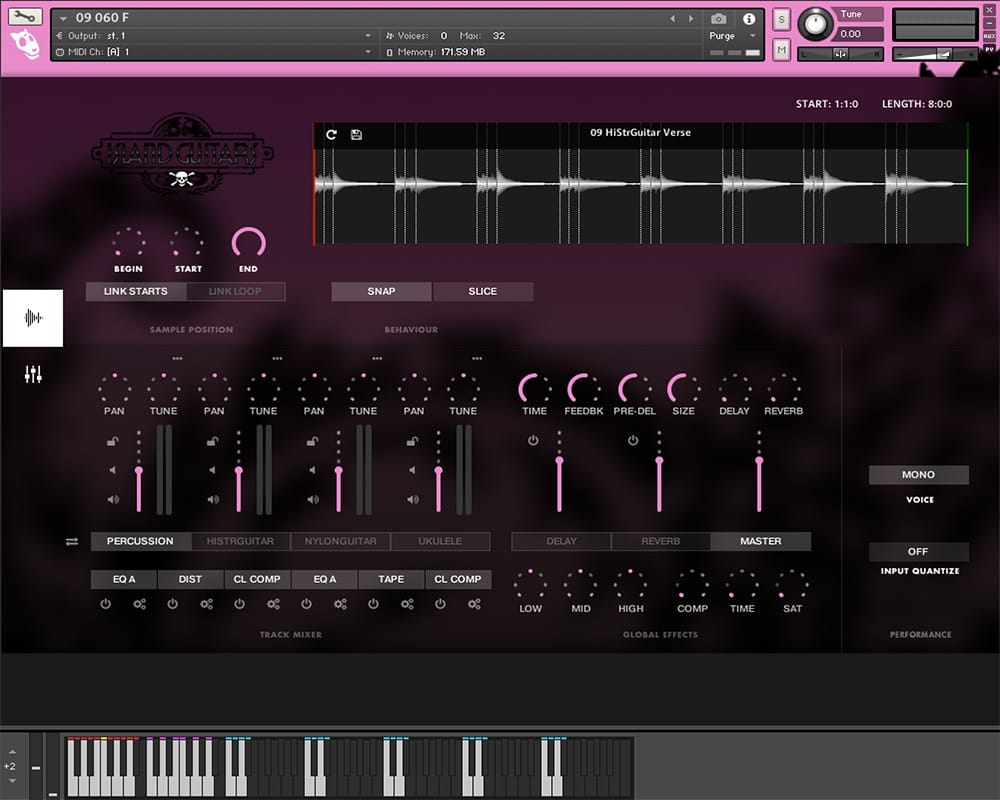
Task: Open settings gears under the DIST effect
Action: (x=207, y=604)
